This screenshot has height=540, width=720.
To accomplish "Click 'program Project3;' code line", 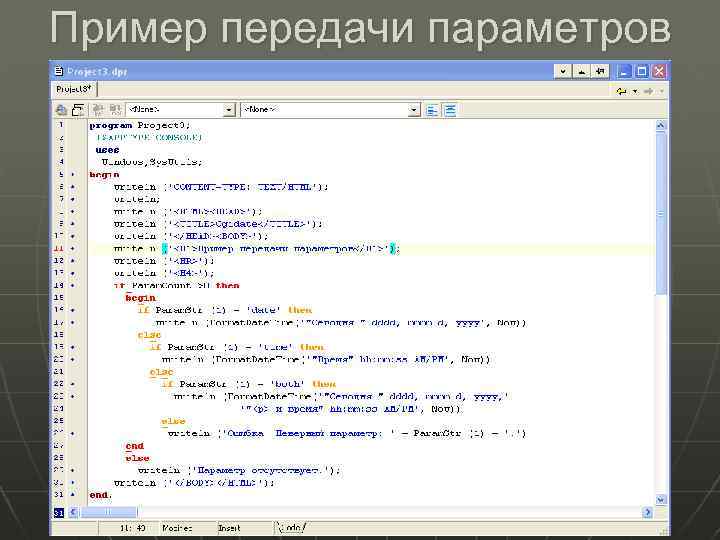I will 140,125.
